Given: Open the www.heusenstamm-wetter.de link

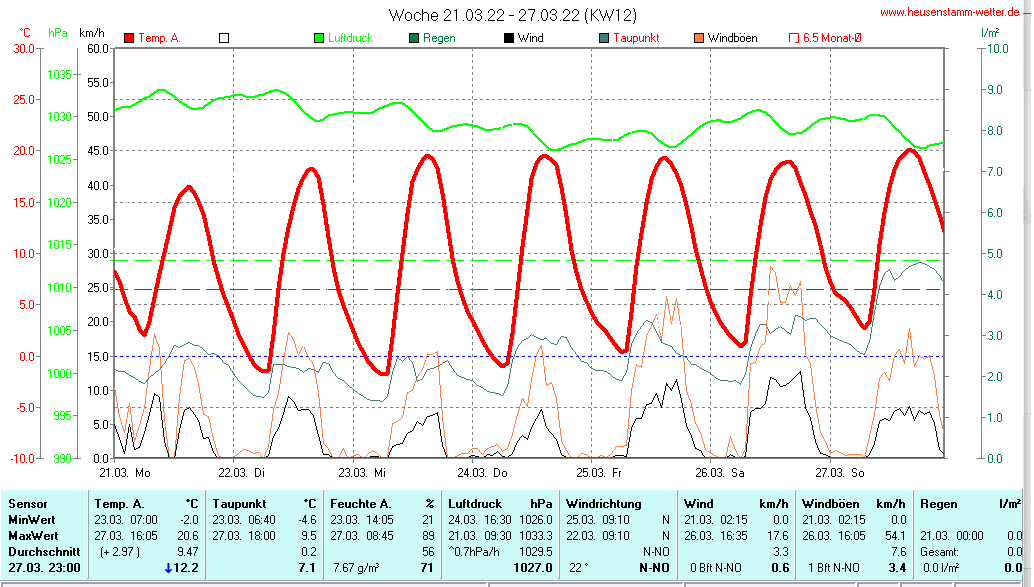Looking at the screenshot, I should pos(951,12).
